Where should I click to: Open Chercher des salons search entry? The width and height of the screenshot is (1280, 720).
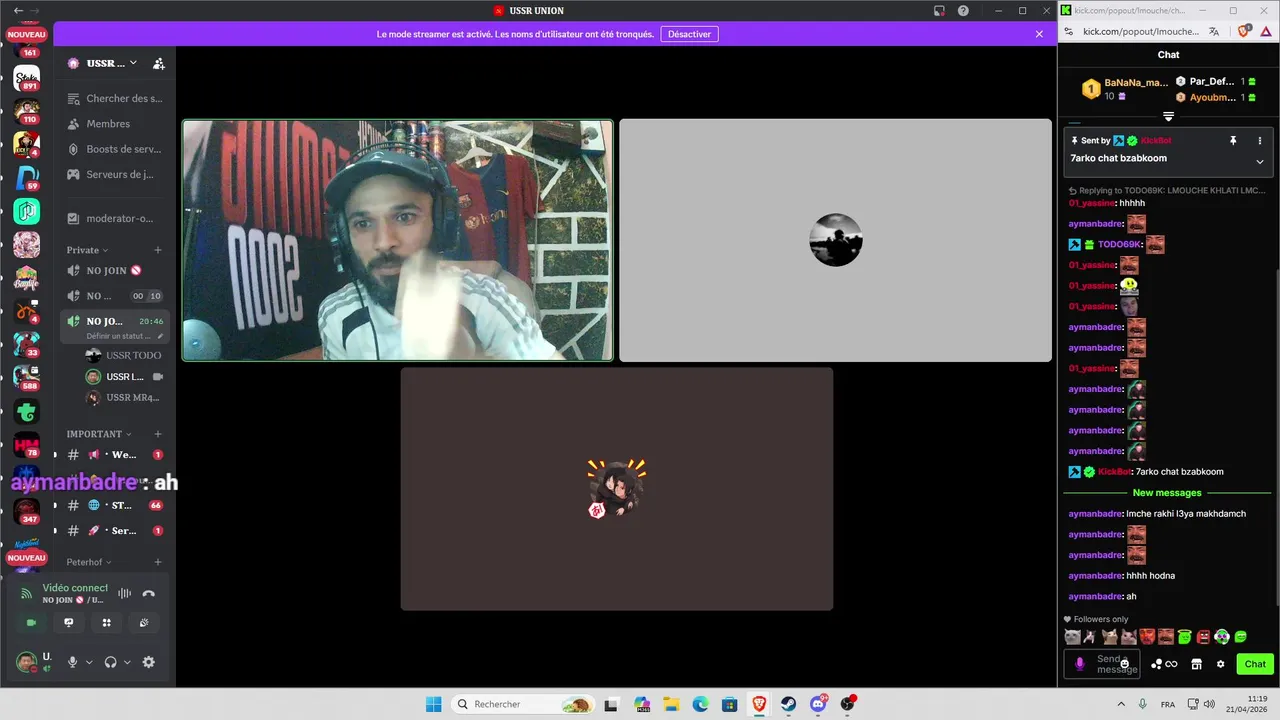click(114, 98)
